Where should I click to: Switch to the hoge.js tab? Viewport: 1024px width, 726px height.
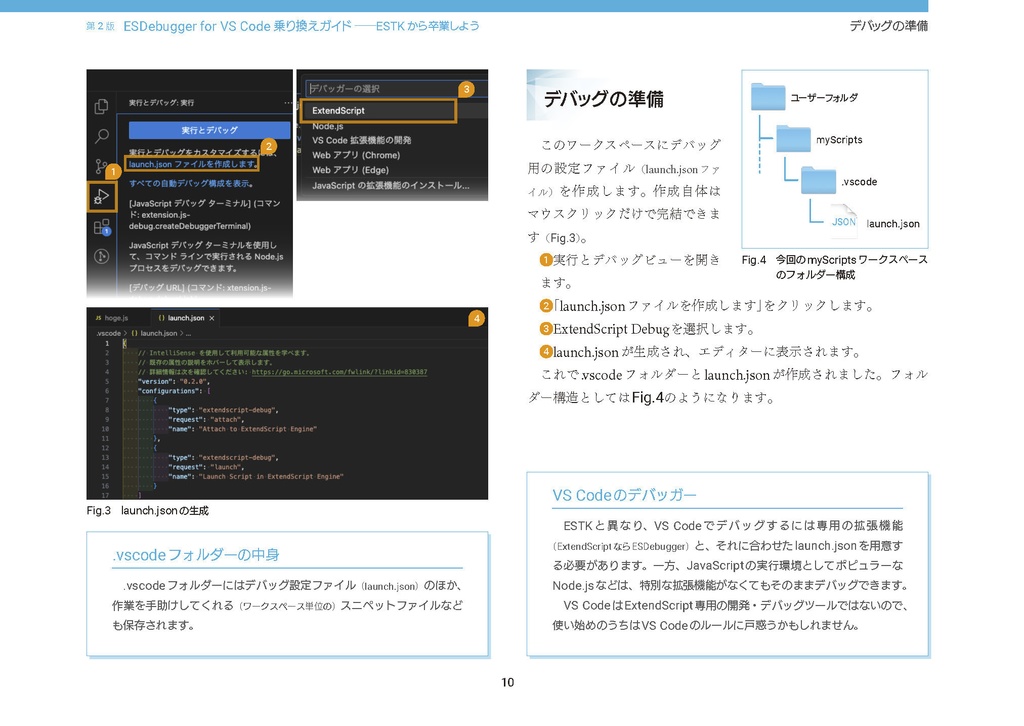coord(118,318)
